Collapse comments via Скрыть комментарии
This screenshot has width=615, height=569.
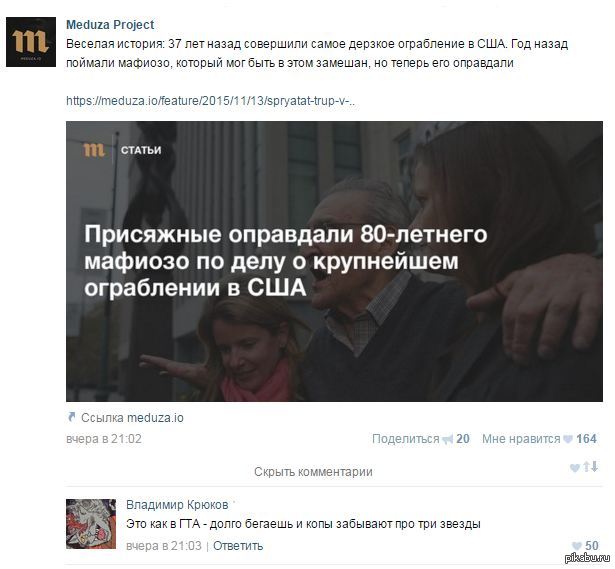click(313, 471)
